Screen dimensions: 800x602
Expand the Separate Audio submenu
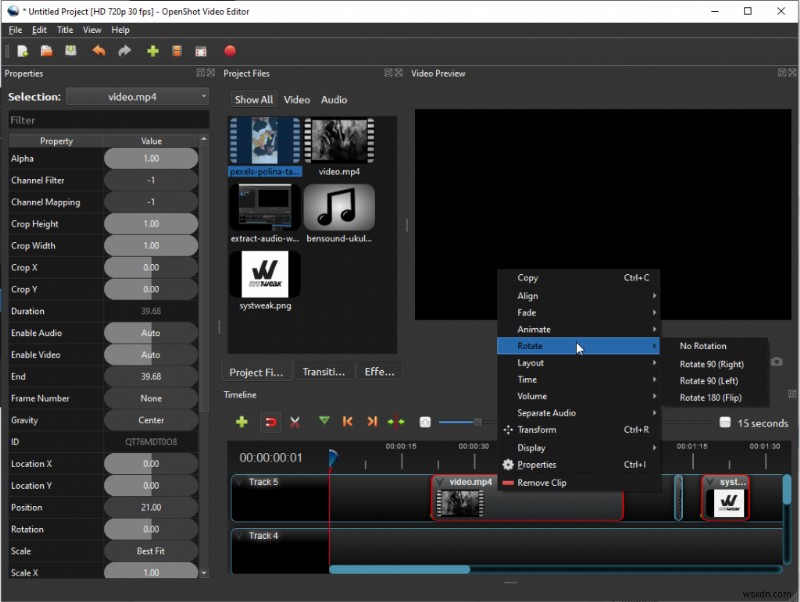tap(579, 413)
